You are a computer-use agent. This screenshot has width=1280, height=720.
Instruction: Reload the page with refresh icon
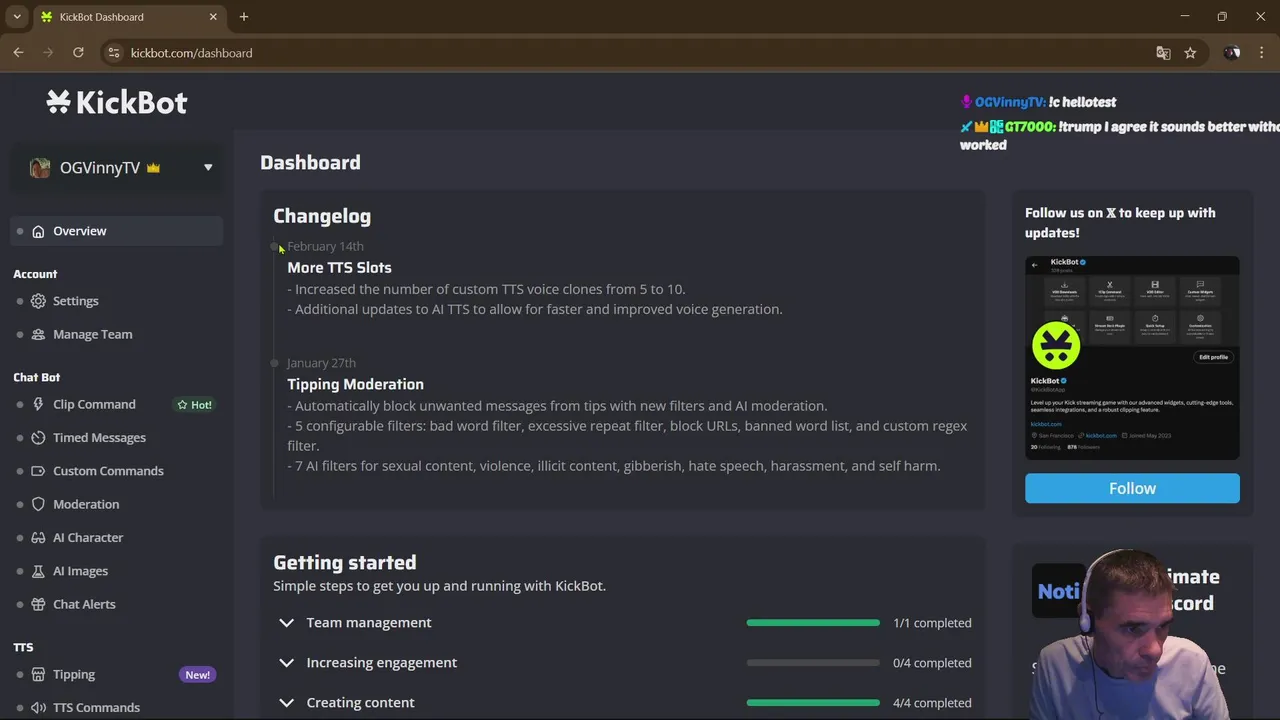(78, 53)
